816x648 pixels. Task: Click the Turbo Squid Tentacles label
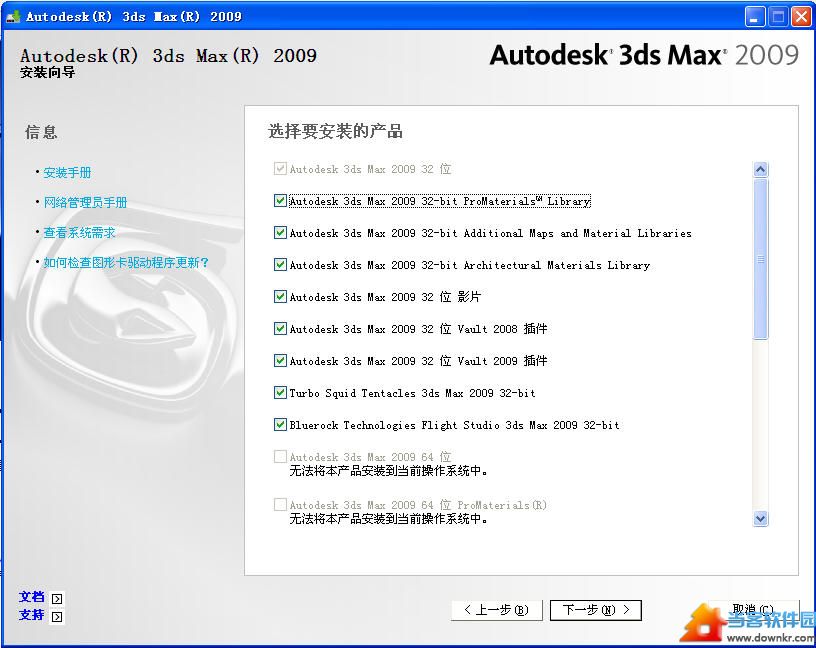[x=412, y=393]
